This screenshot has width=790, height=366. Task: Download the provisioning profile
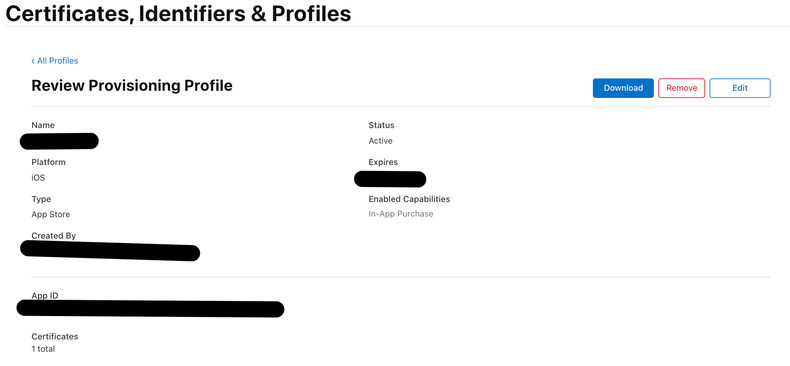tap(623, 88)
